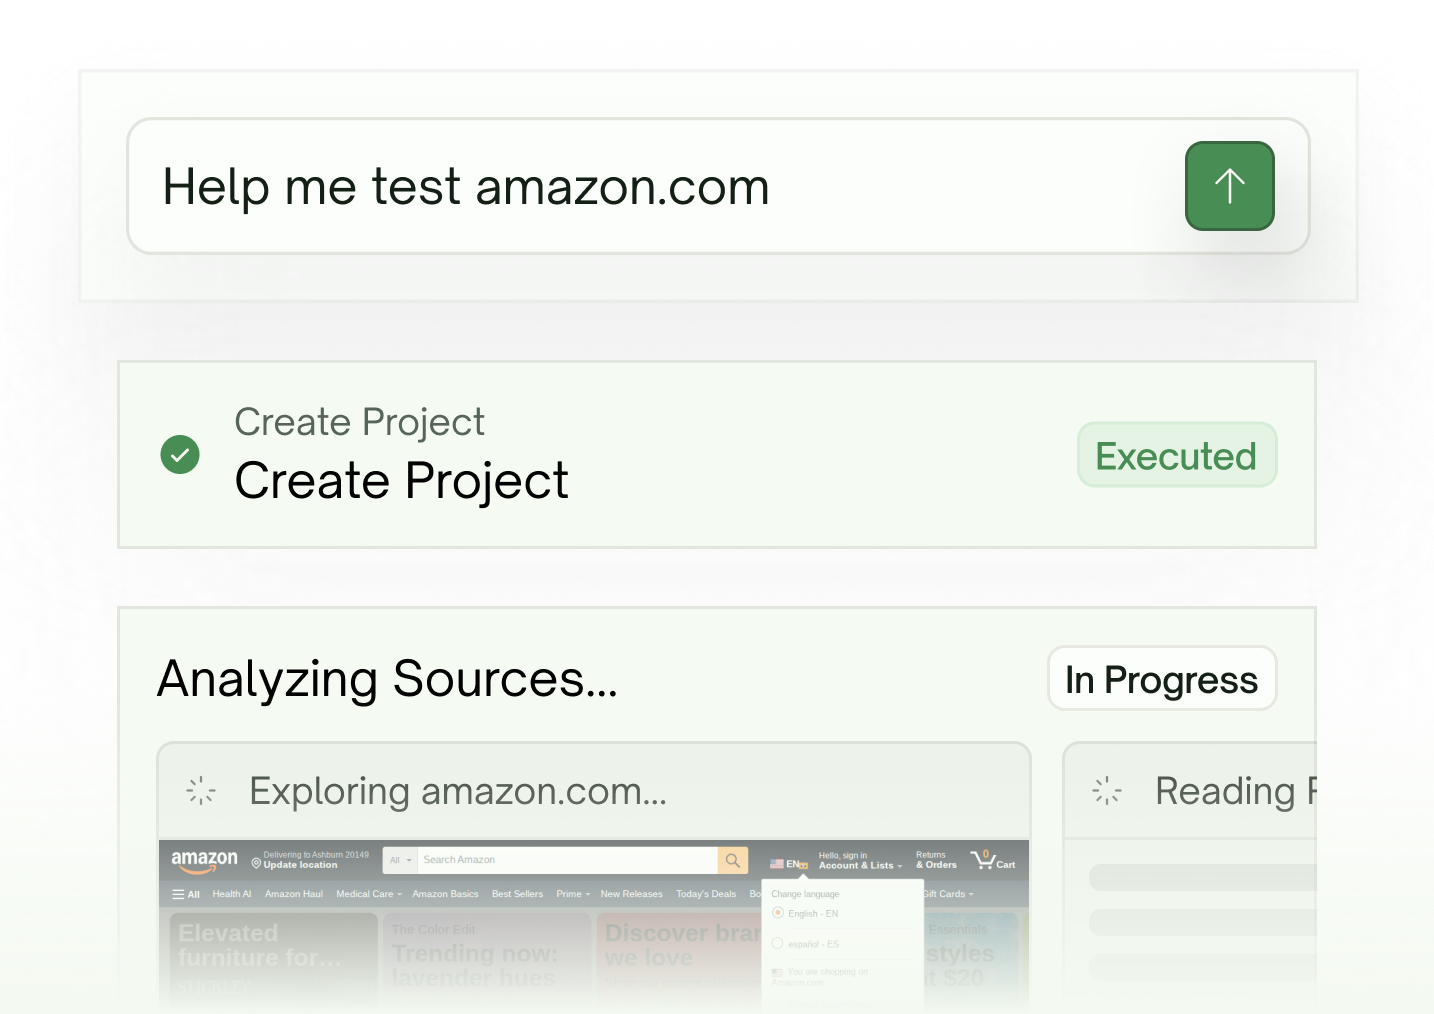The image size is (1434, 1014).
Task: Select the English - EN radio option
Action: click(x=777, y=913)
